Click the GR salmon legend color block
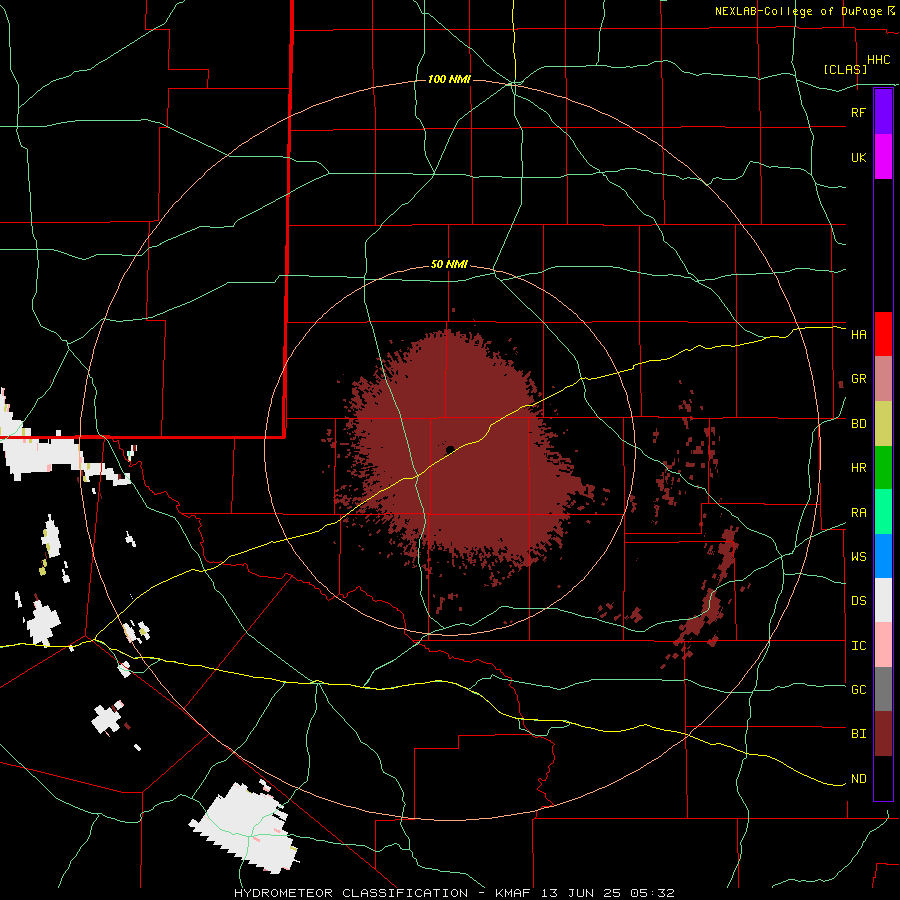This screenshot has height=900, width=900. click(x=883, y=379)
